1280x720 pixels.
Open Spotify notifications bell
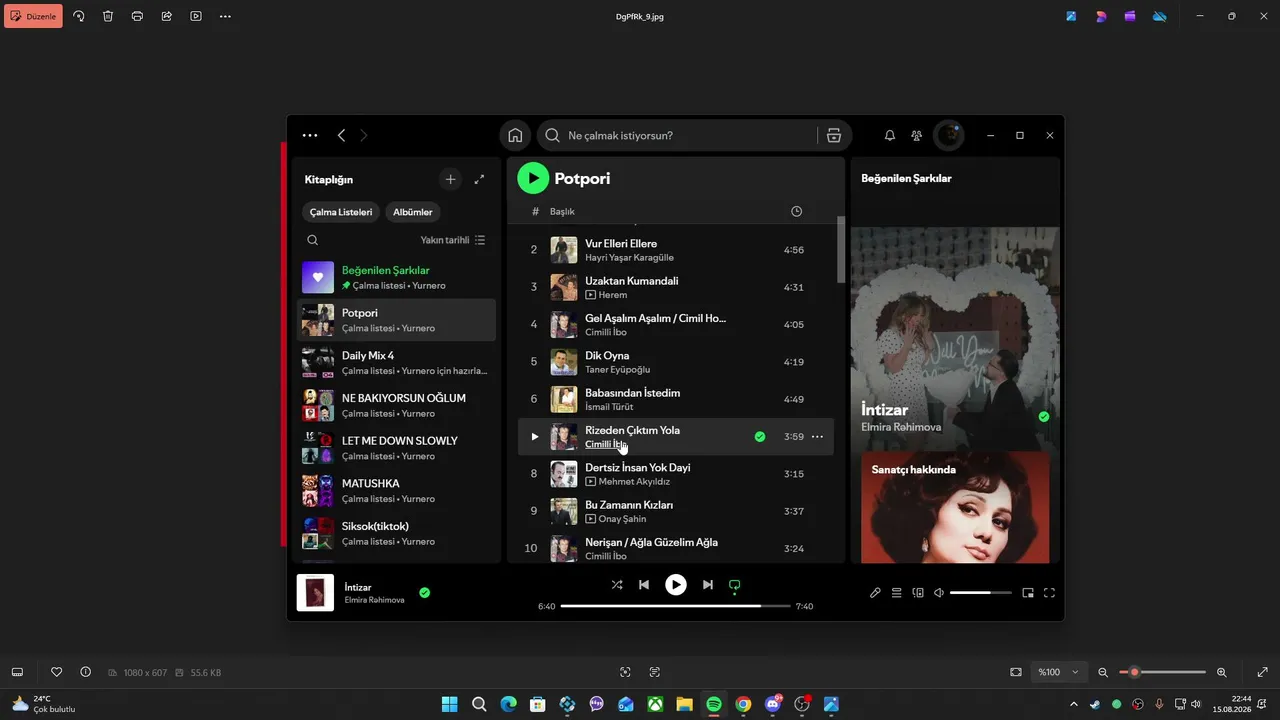pyautogui.click(x=890, y=135)
